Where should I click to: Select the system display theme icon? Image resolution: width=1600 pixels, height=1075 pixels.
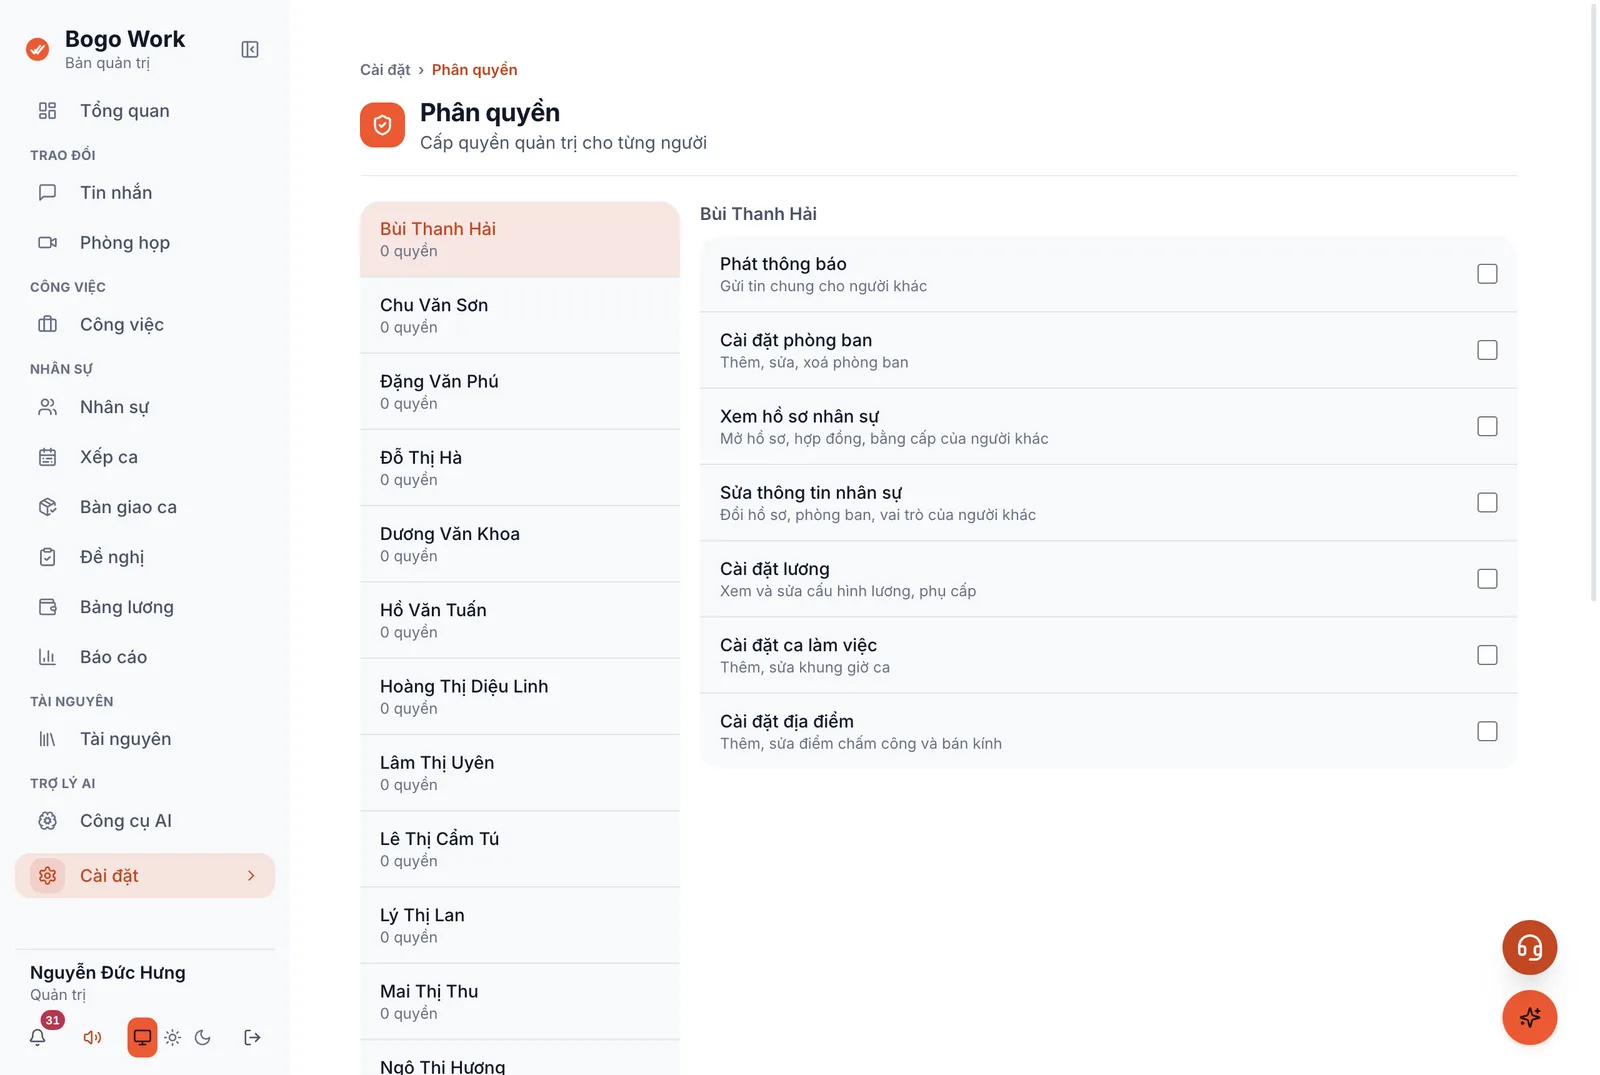pyautogui.click(x=143, y=1037)
